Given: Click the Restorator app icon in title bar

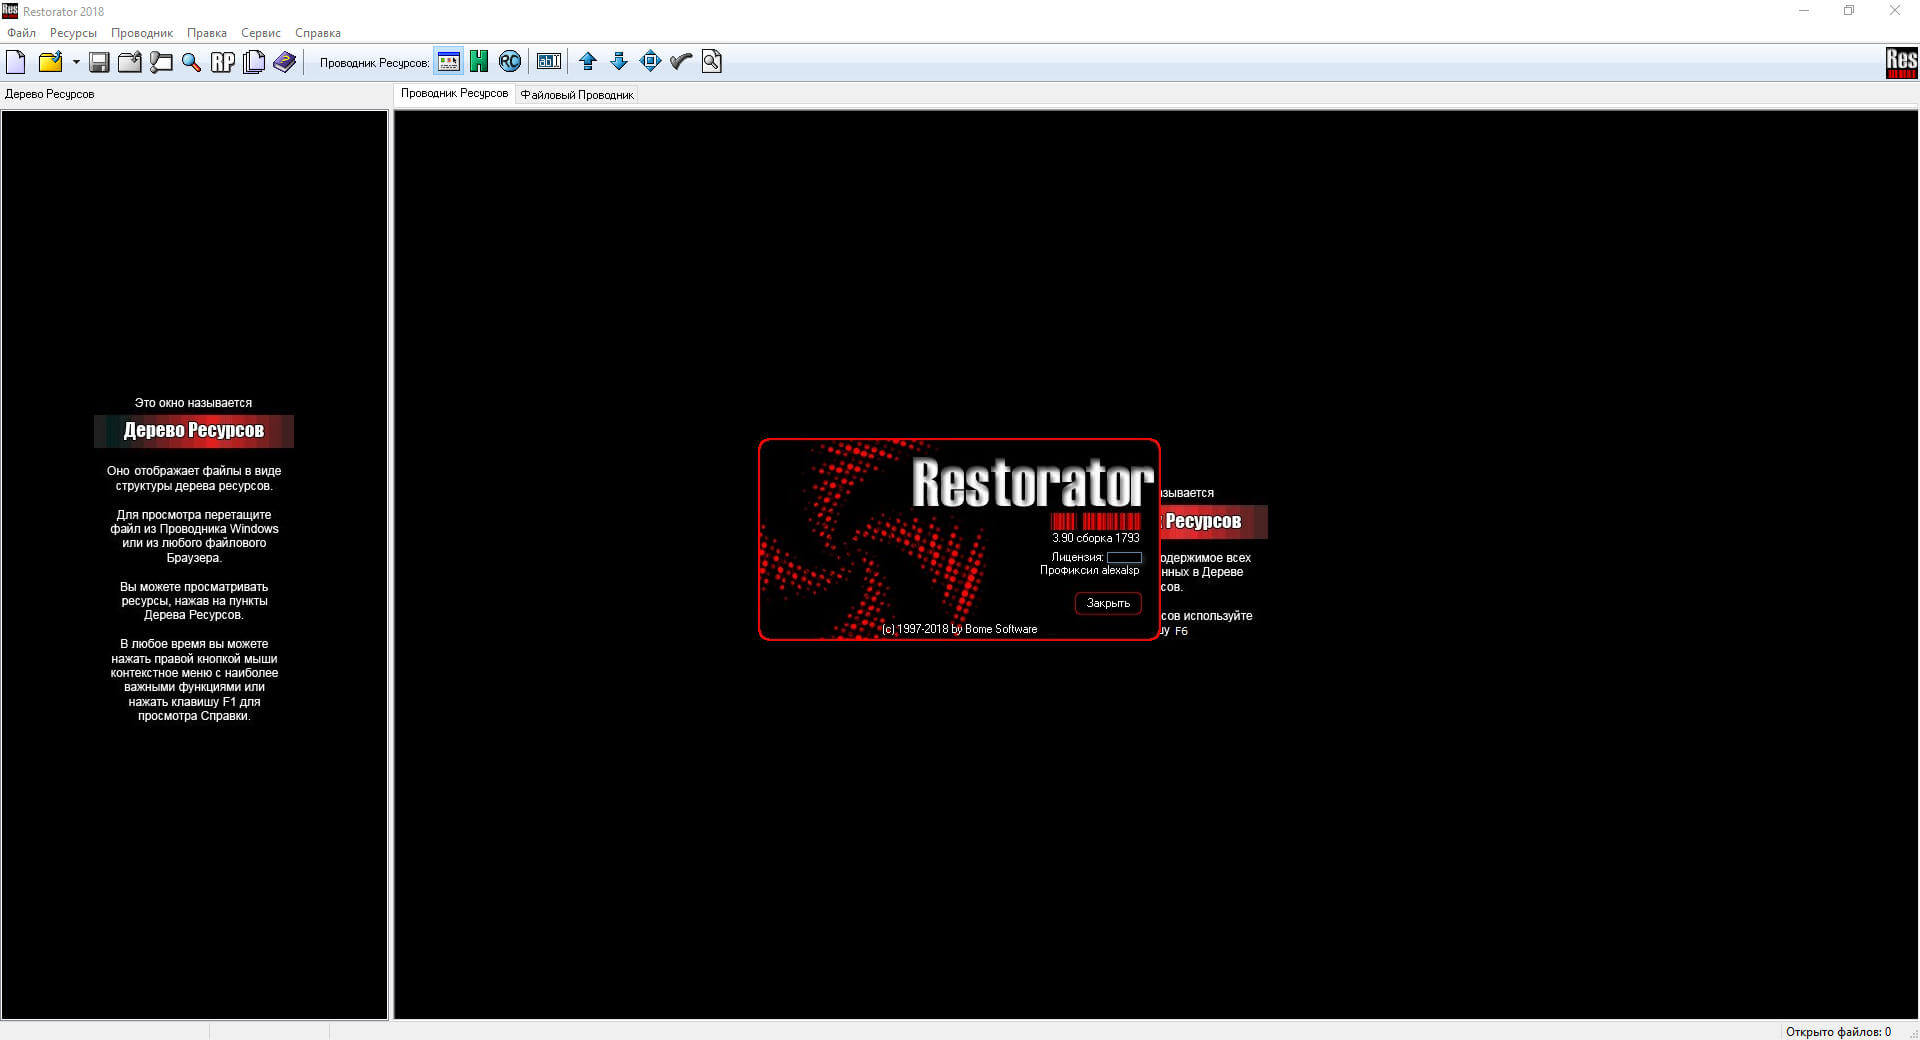Looking at the screenshot, I should pos(10,11).
